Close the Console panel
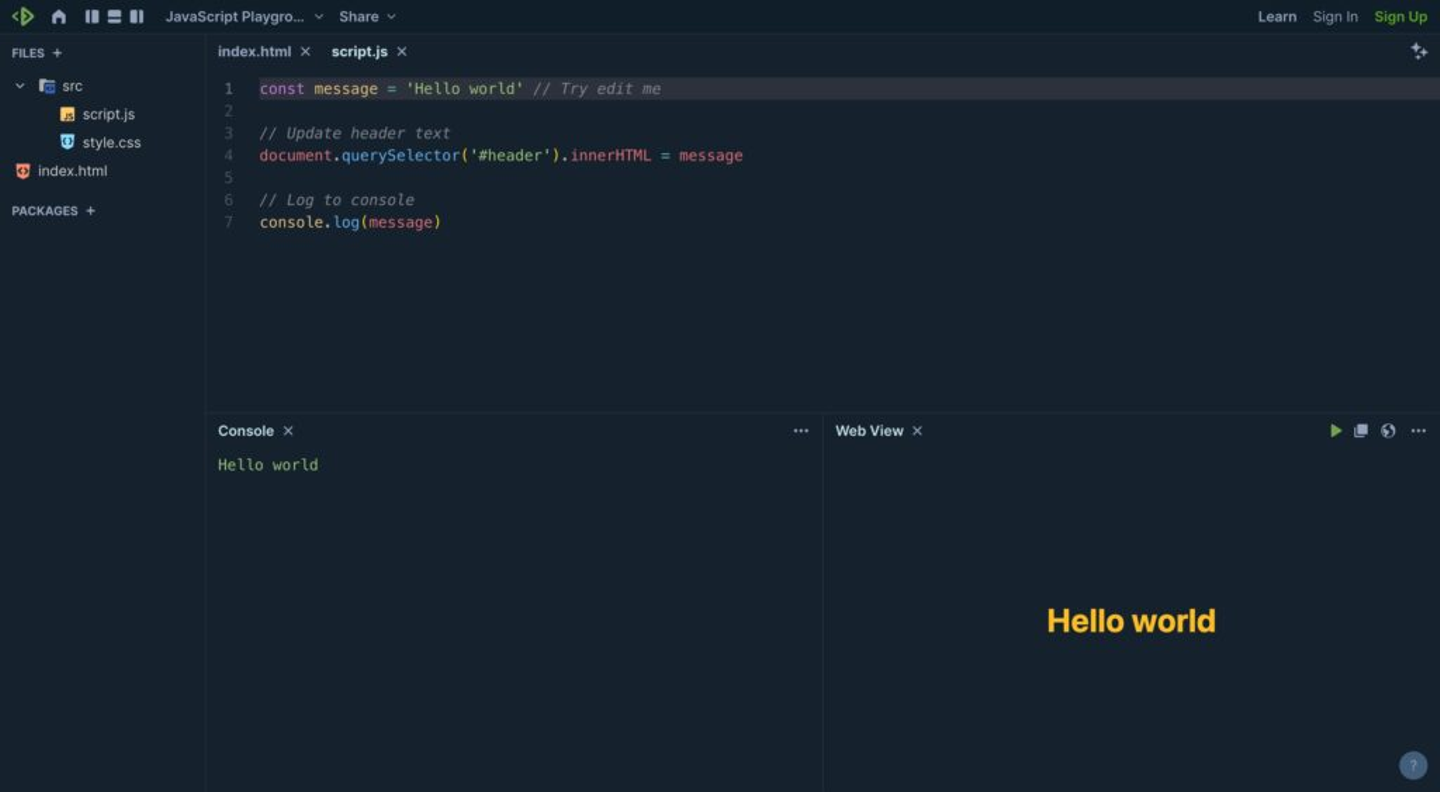Viewport: 1440px width, 792px height. coord(288,431)
